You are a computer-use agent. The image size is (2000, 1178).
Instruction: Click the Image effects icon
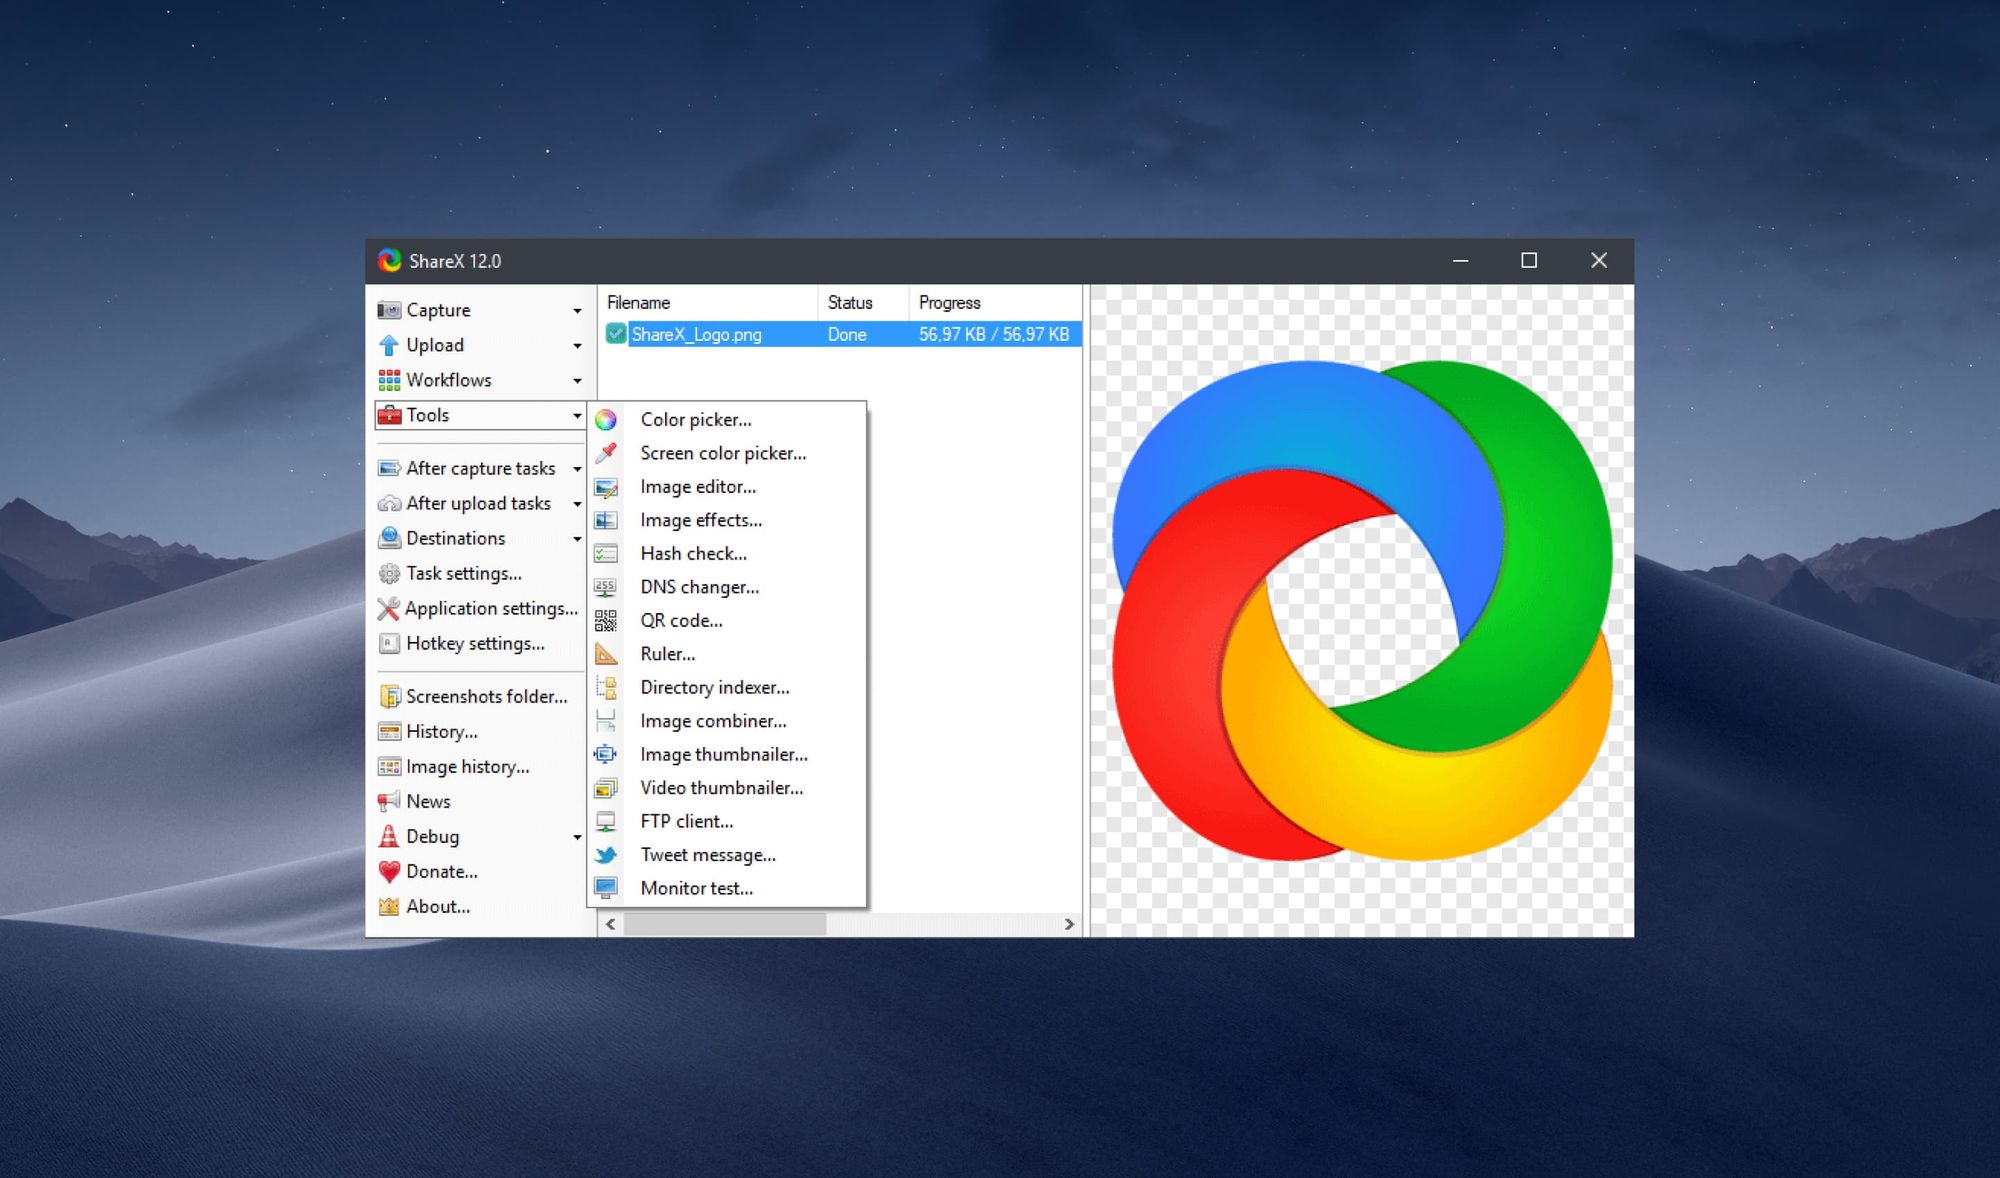[606, 520]
